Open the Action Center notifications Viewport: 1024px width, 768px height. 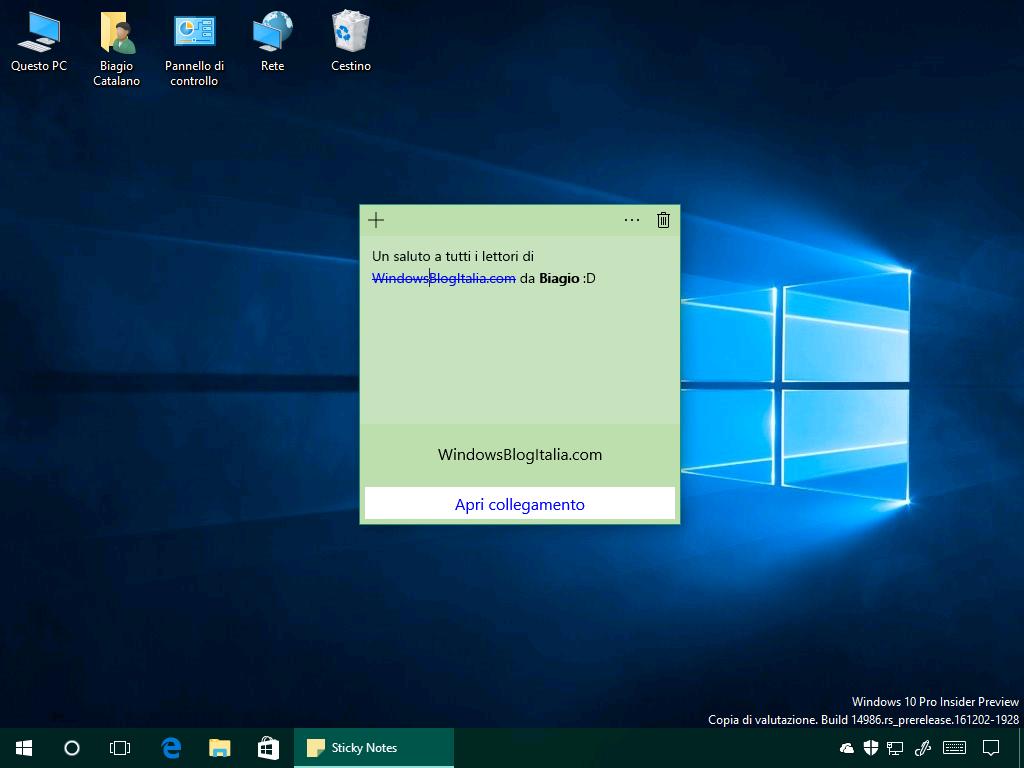[x=991, y=747]
